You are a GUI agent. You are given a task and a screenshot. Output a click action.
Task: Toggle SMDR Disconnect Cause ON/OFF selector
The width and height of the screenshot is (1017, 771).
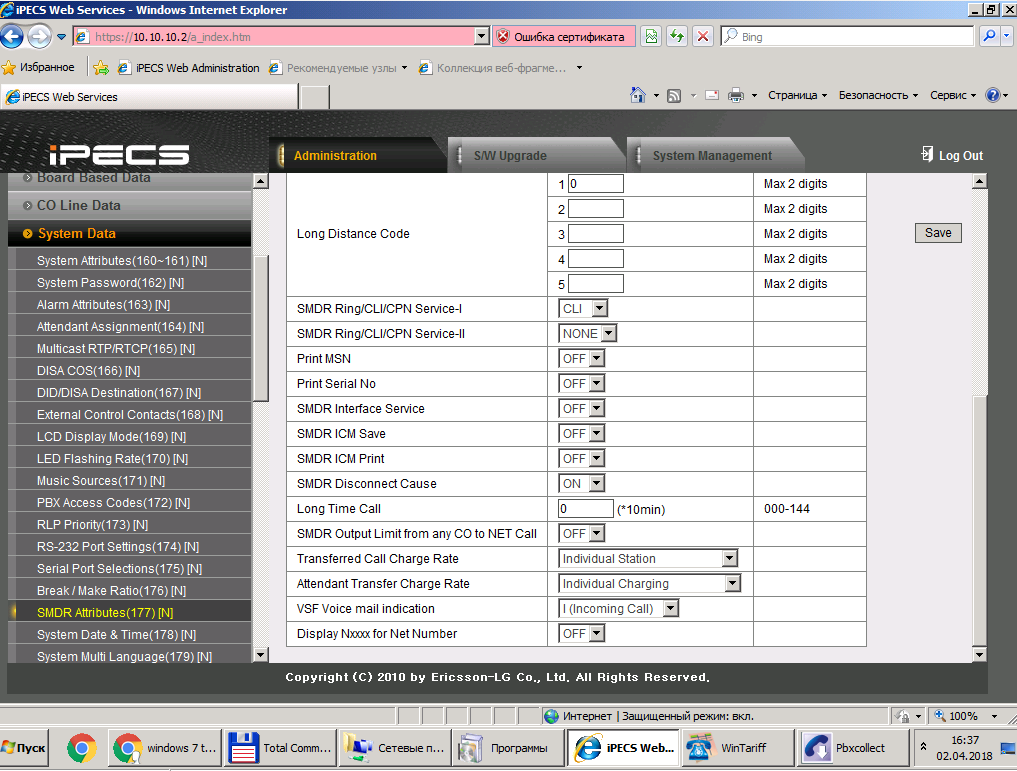coord(581,484)
